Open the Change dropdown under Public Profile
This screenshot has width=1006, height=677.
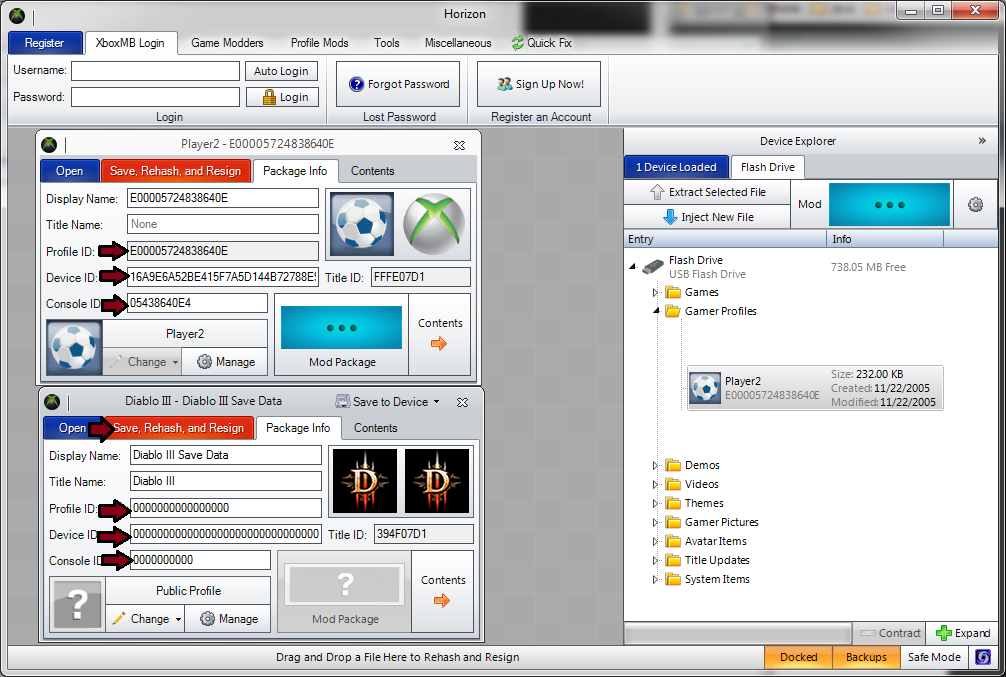pos(178,619)
